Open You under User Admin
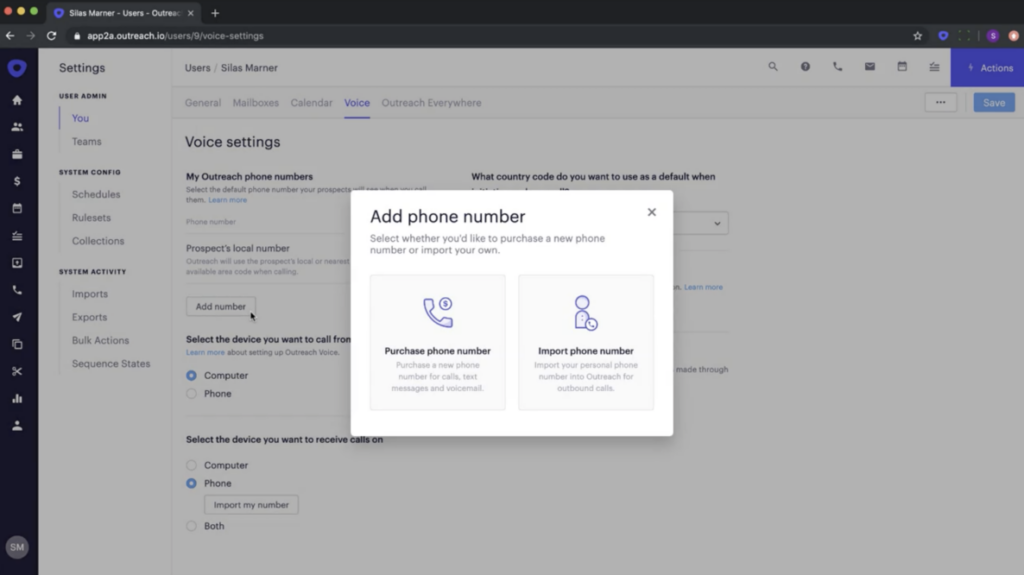1024x575 pixels. point(80,118)
